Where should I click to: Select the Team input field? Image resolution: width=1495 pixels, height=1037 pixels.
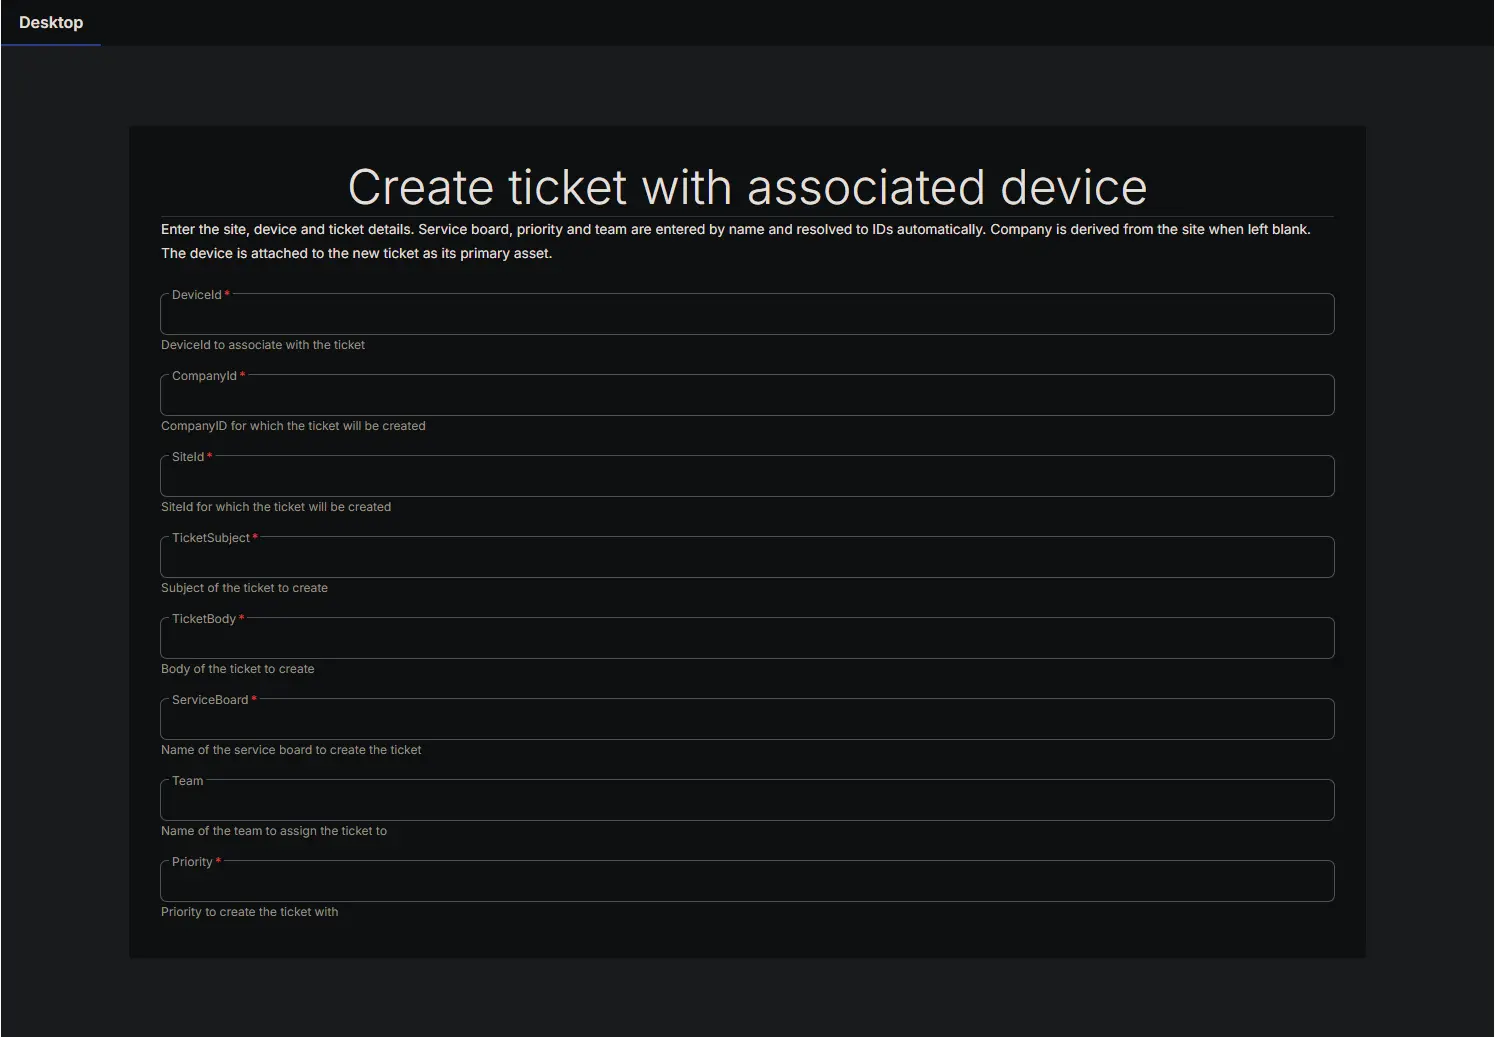[x=747, y=800]
